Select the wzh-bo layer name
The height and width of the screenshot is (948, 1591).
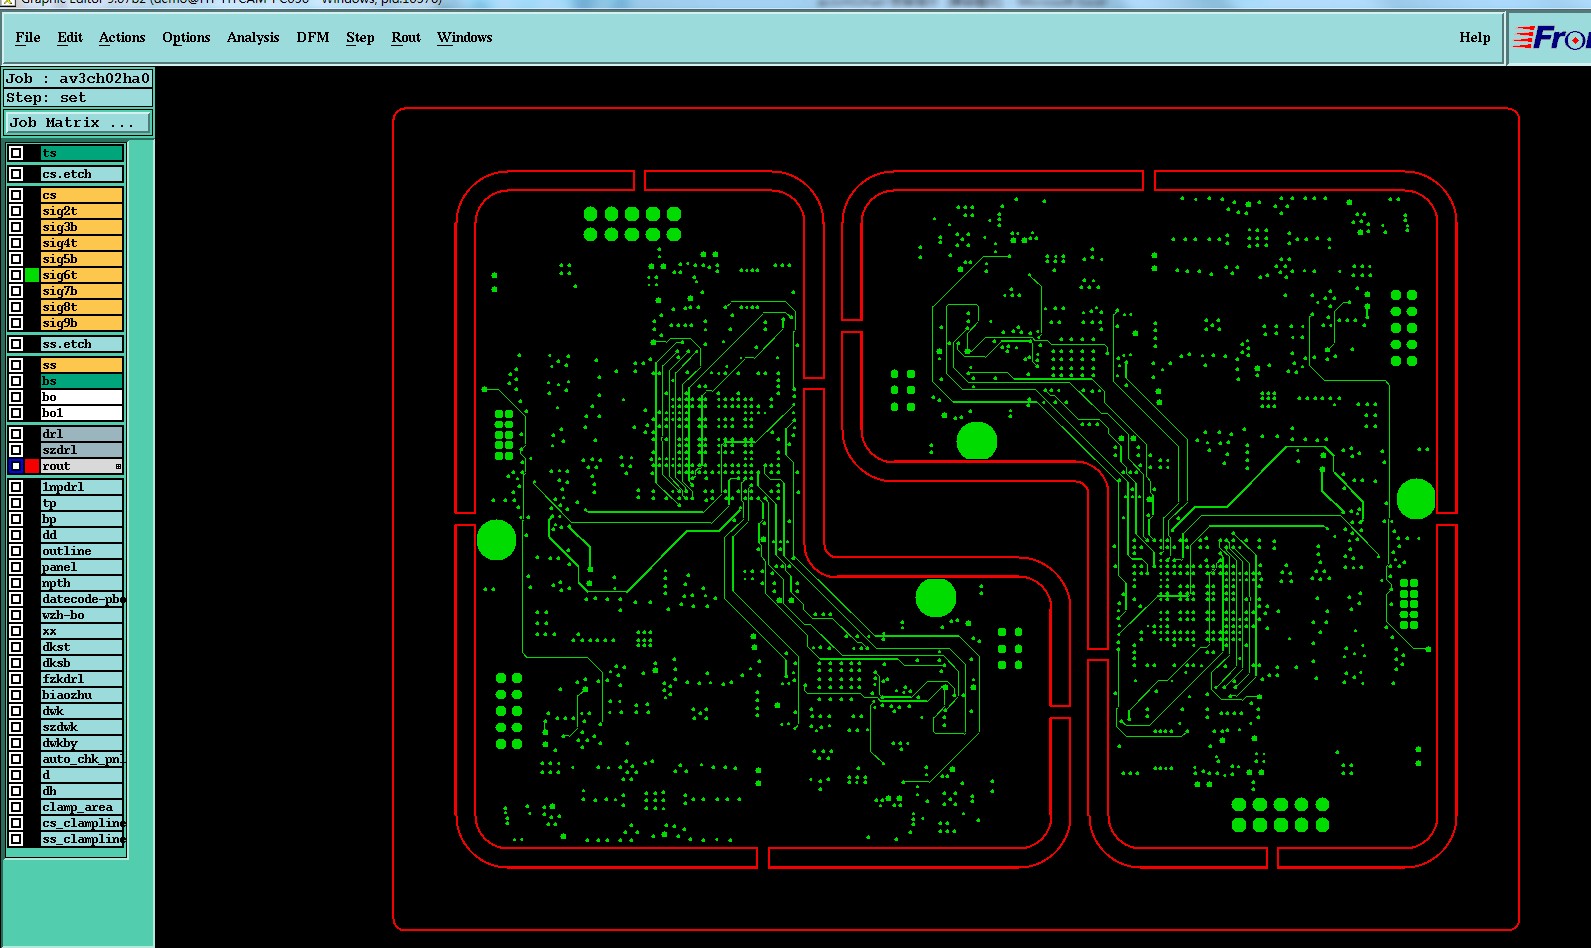click(x=82, y=615)
